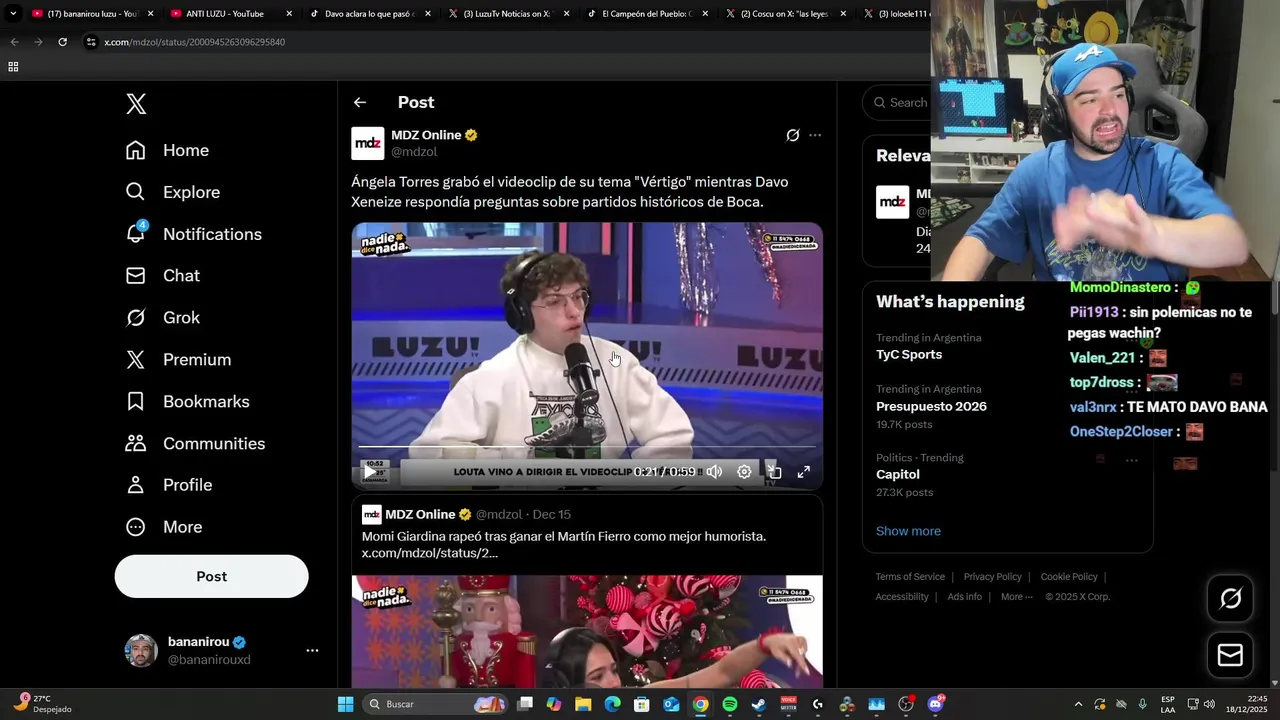Click the MDZ Online post avatar
This screenshot has height=720, width=1280.
pyautogui.click(x=368, y=143)
